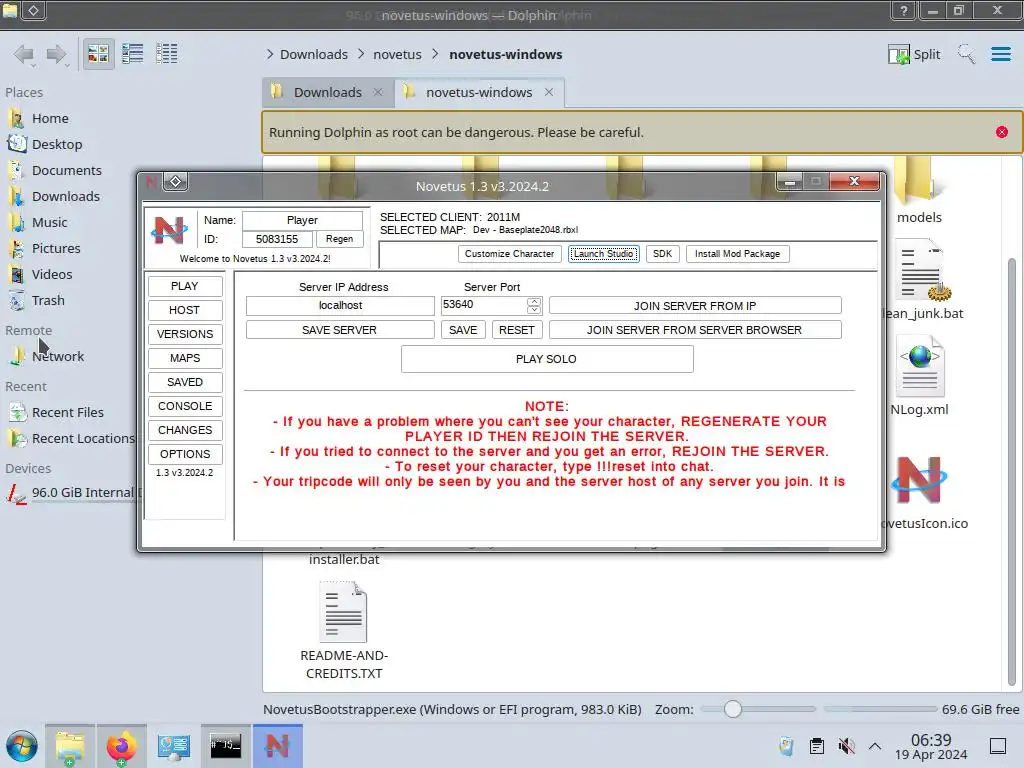Switch to the novetus-windows tab

479,93
